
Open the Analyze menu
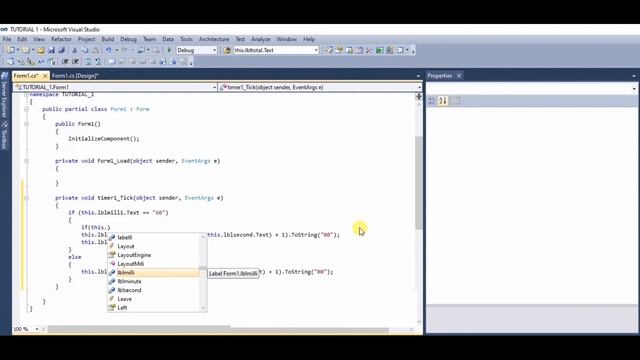click(x=260, y=39)
